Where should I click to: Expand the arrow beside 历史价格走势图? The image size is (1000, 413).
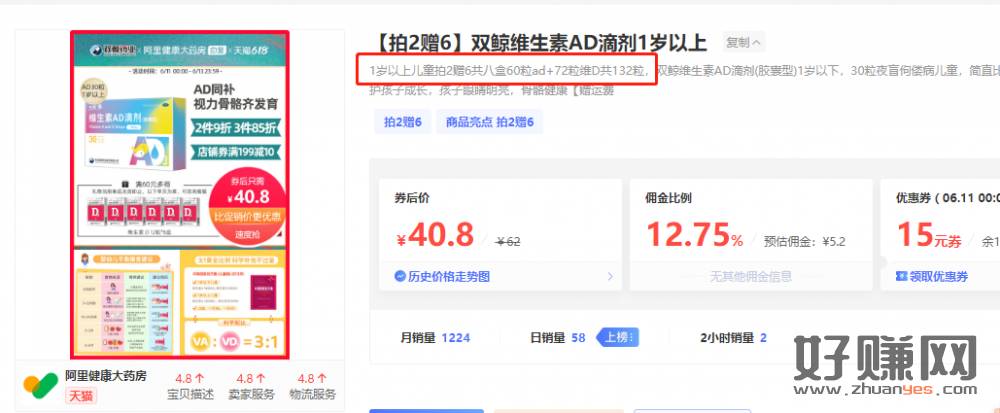point(610,277)
